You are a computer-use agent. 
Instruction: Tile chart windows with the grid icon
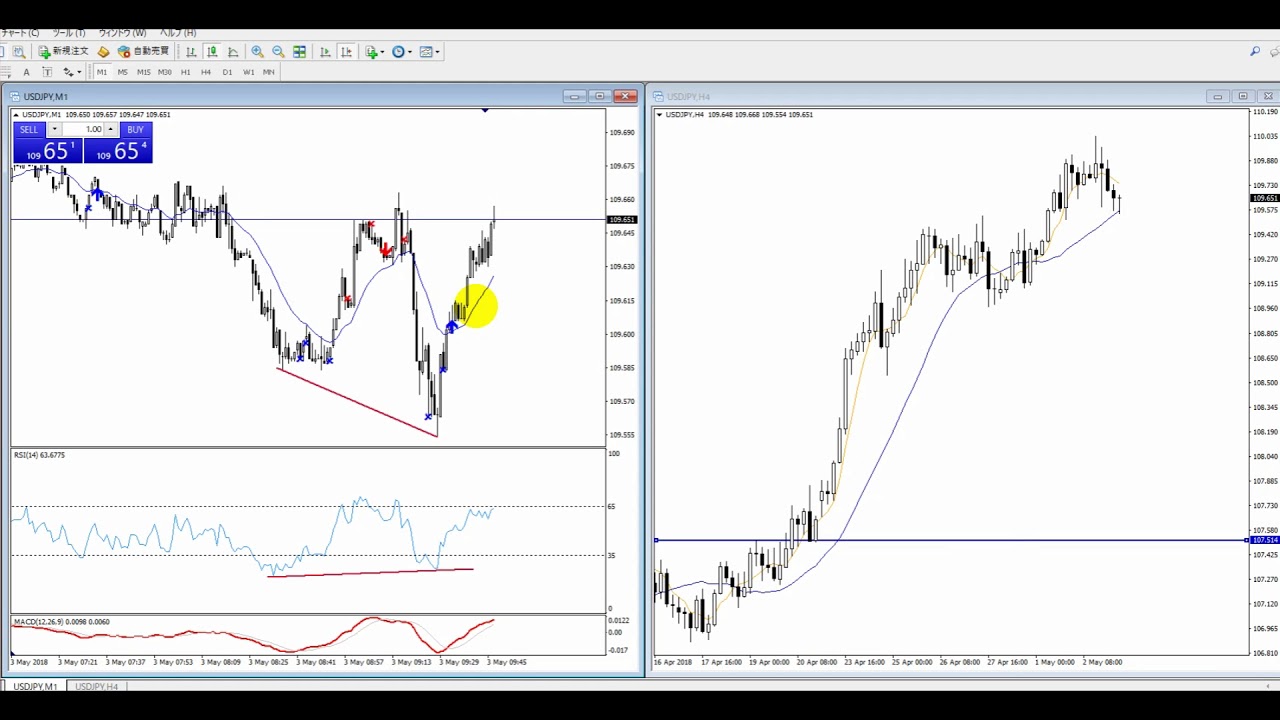[299, 52]
